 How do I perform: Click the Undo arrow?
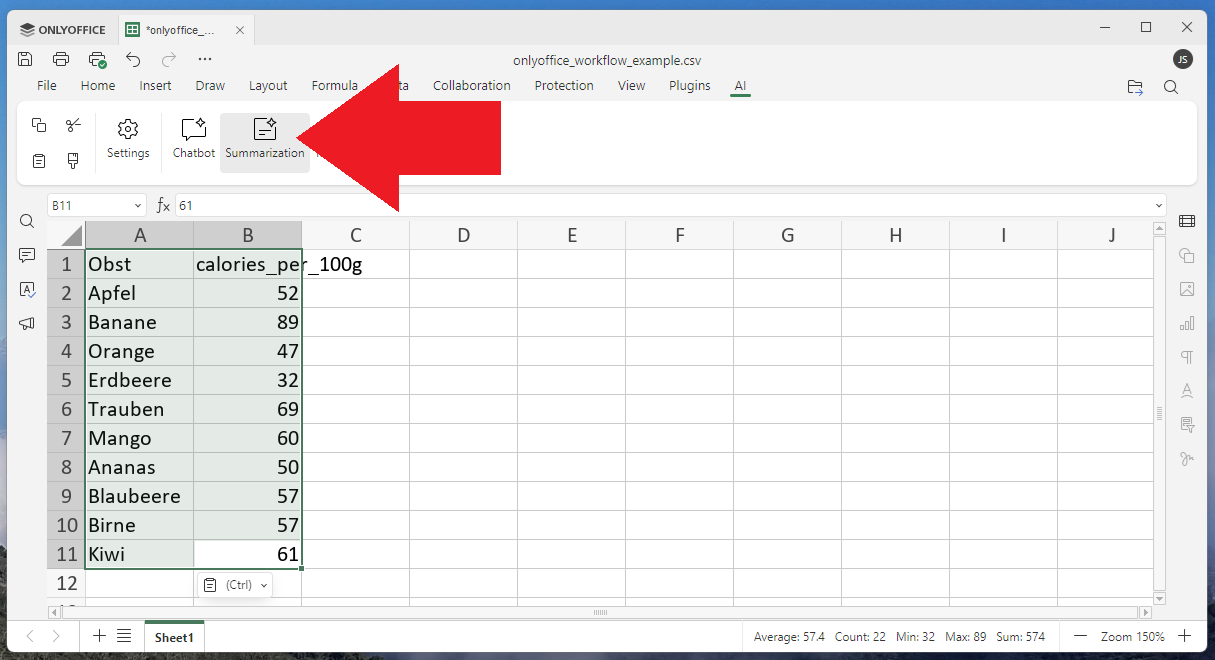coord(133,59)
